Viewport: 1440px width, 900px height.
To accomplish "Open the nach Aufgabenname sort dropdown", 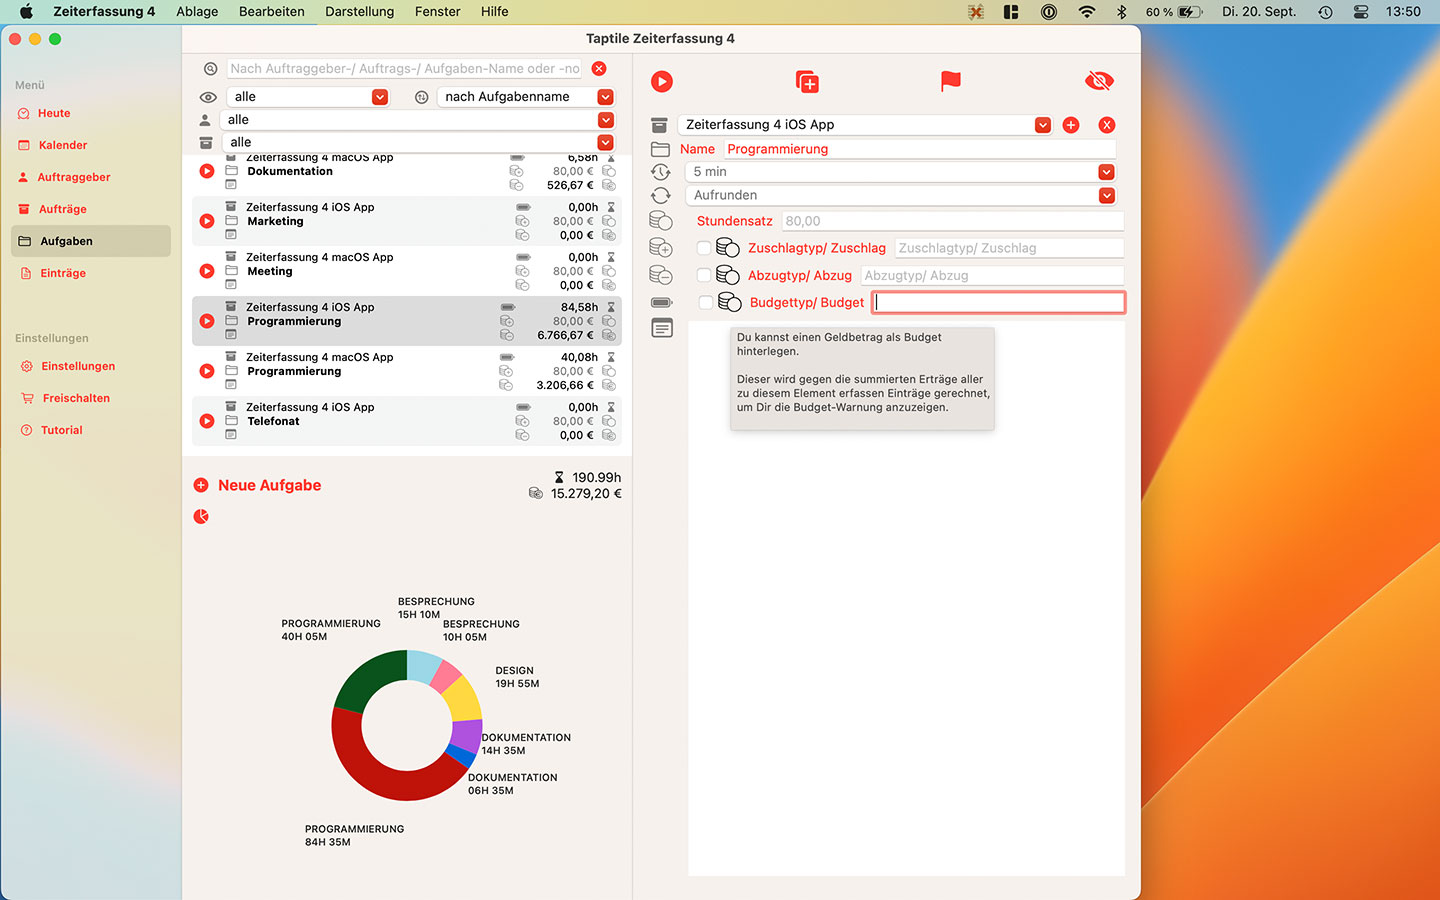I will (526, 97).
